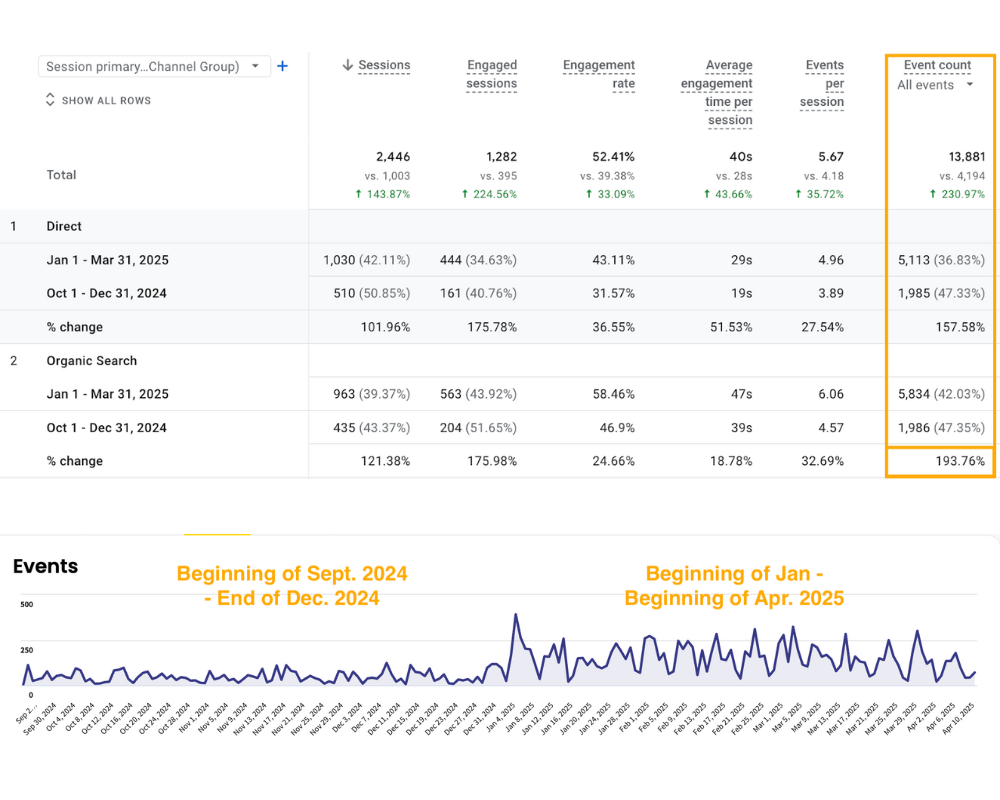Sort by the Engaged sessions column header

(x=491, y=74)
